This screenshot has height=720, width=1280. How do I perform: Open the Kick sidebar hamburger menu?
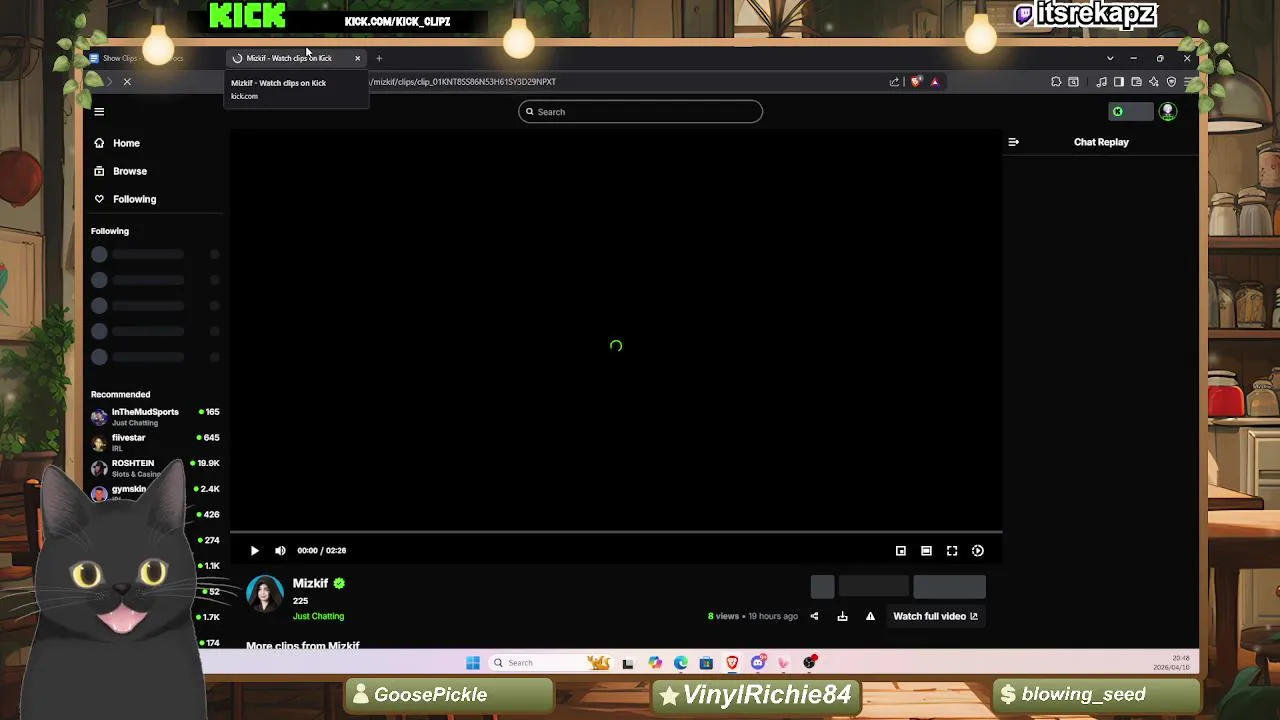(x=99, y=112)
